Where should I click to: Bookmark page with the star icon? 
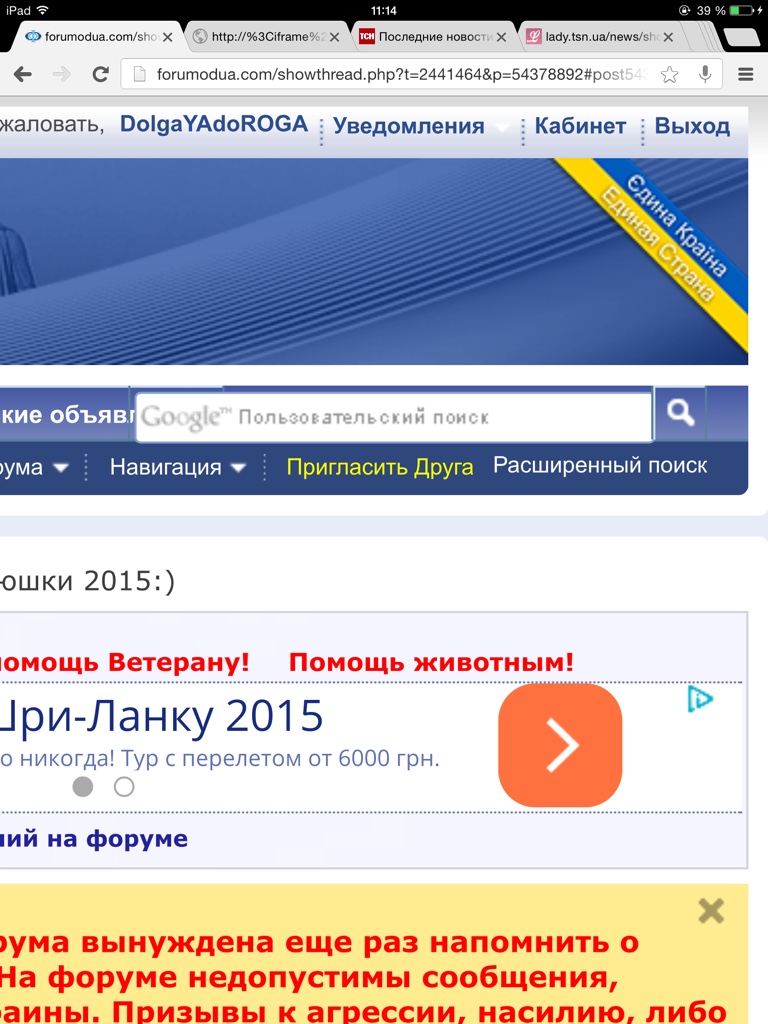[x=670, y=74]
